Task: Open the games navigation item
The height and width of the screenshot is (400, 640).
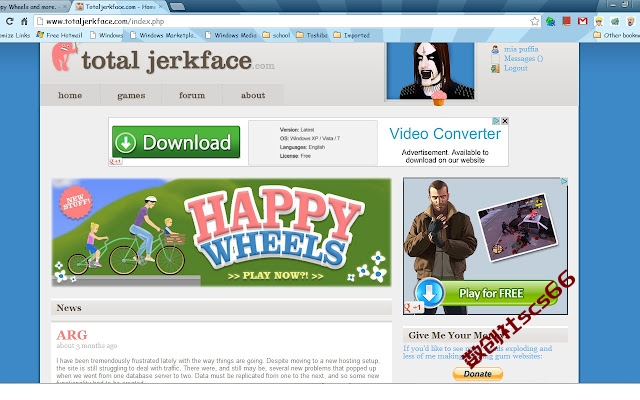Action: click(131, 95)
